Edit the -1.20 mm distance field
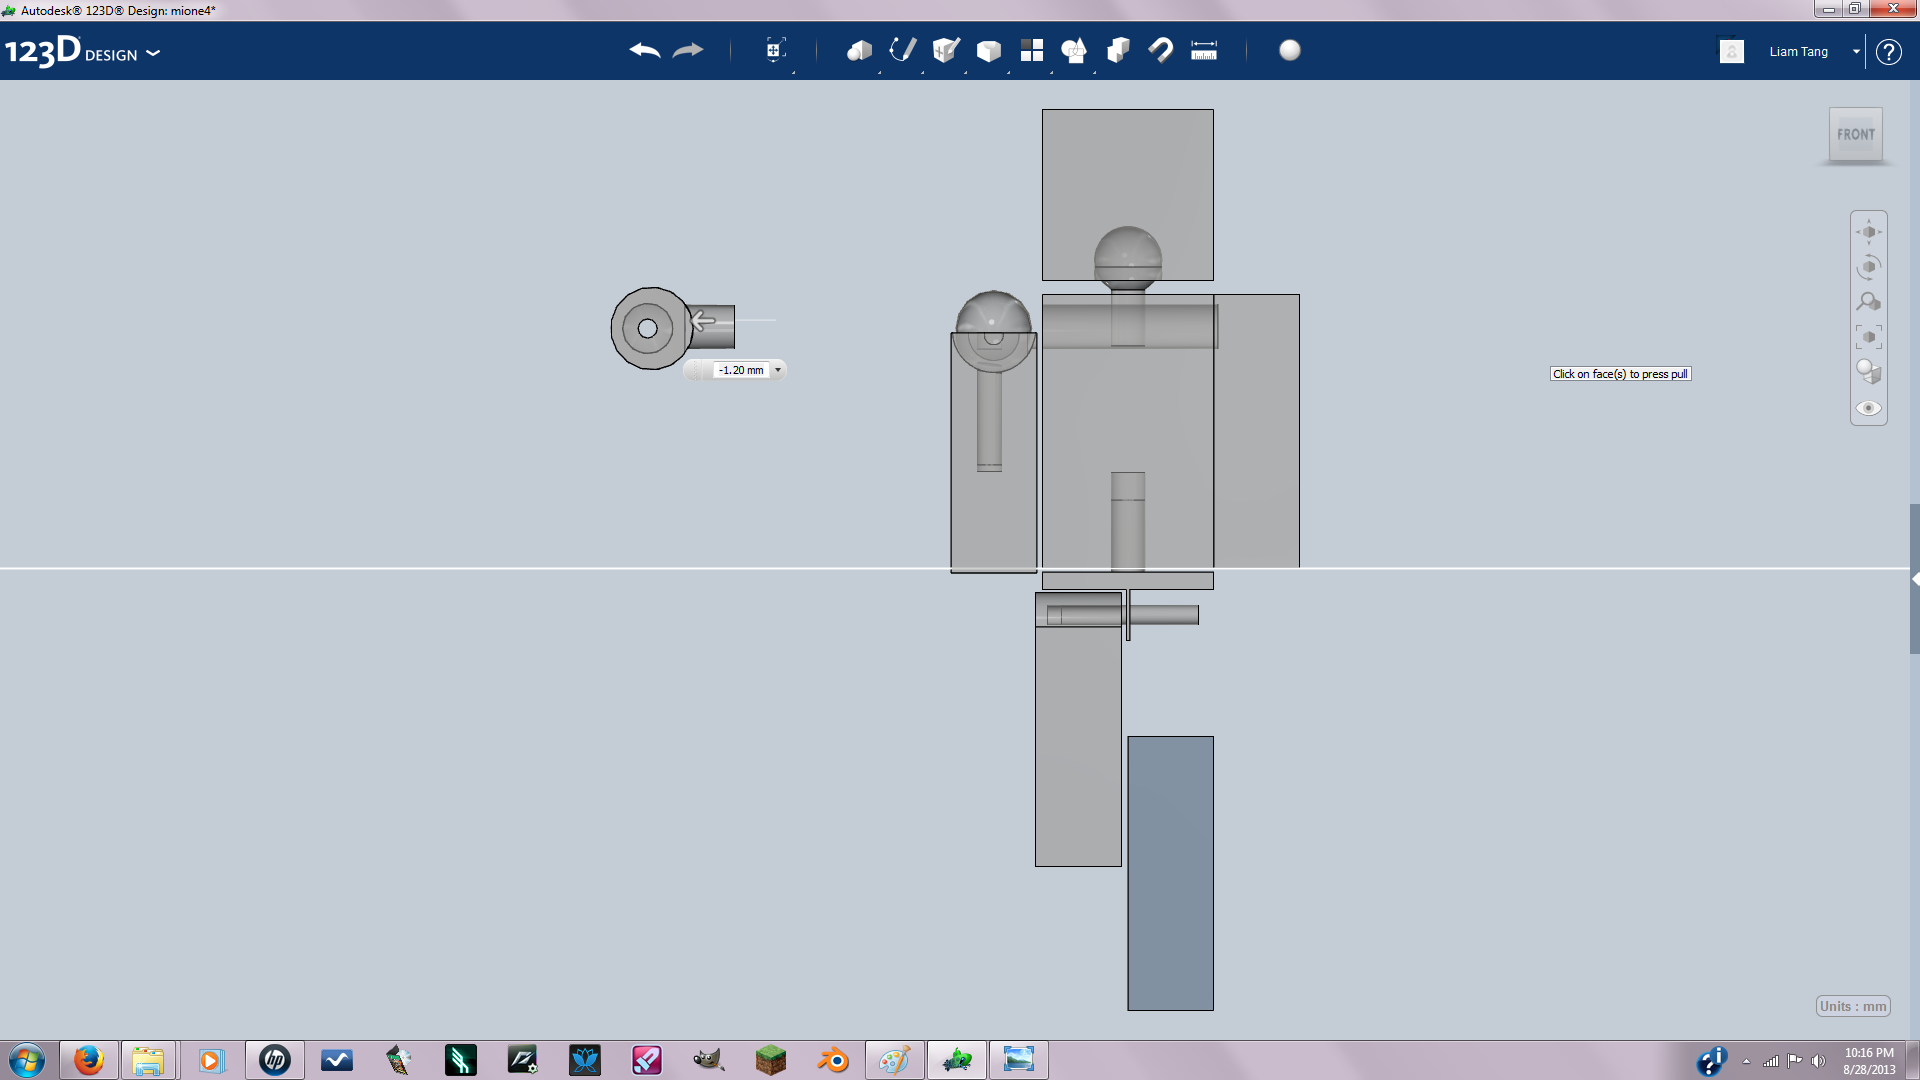 click(741, 370)
